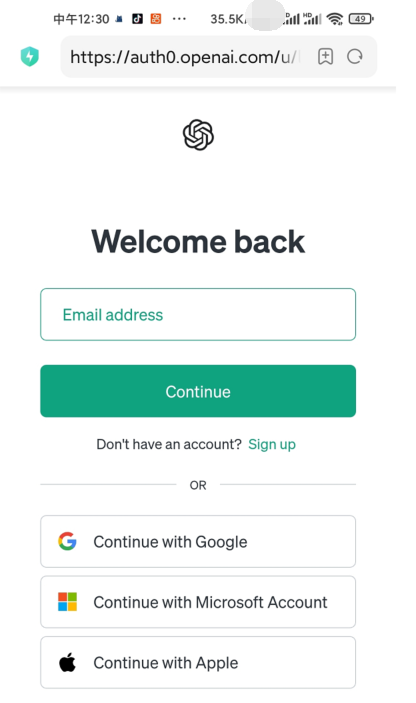Screen dimensions: 416x703
Task: Click the bookmark add icon in address bar
Action: [x=325, y=56]
